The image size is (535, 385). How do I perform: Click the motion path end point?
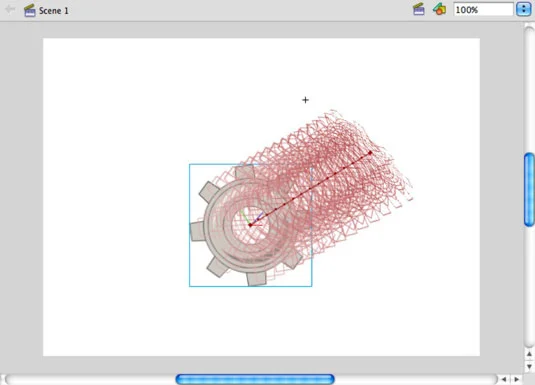click(371, 153)
